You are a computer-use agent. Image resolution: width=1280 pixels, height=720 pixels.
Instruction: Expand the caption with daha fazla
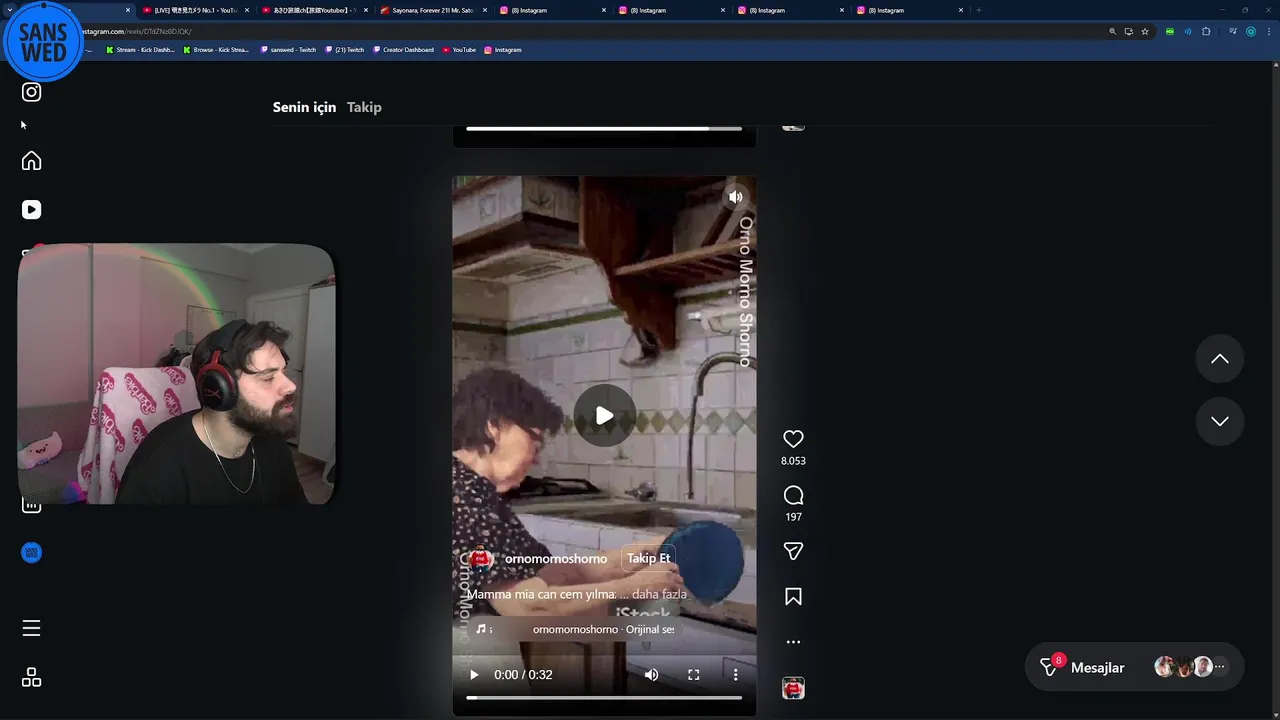[659, 594]
